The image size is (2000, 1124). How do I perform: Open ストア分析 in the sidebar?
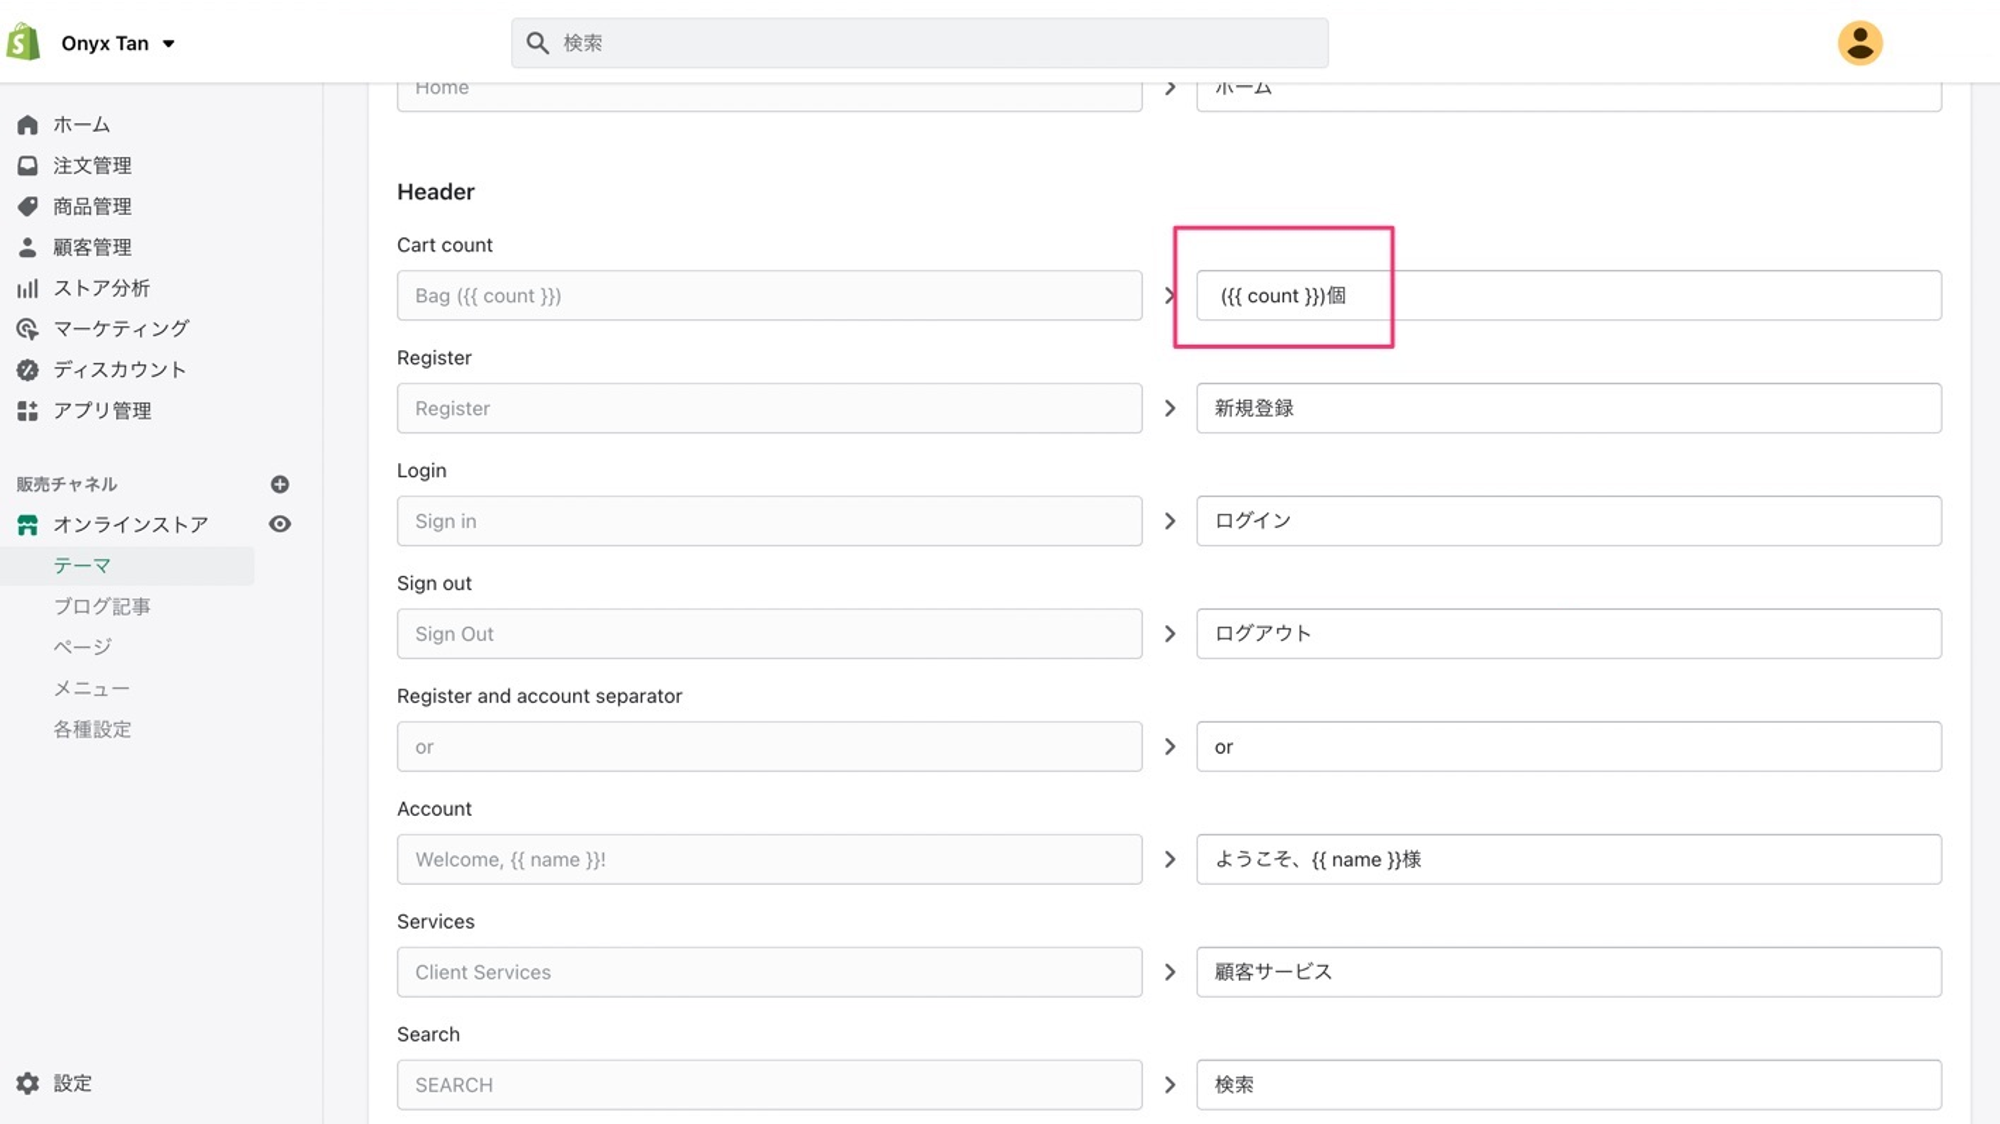101,288
